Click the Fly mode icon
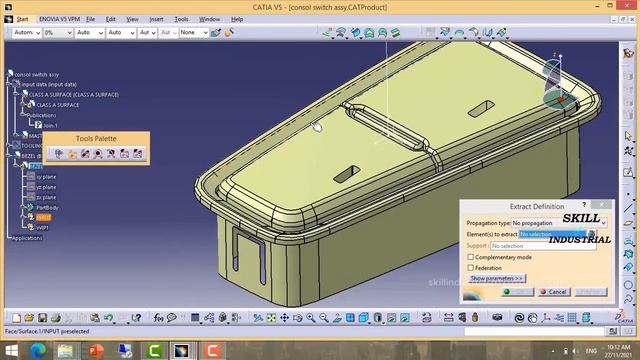 [x=258, y=318]
